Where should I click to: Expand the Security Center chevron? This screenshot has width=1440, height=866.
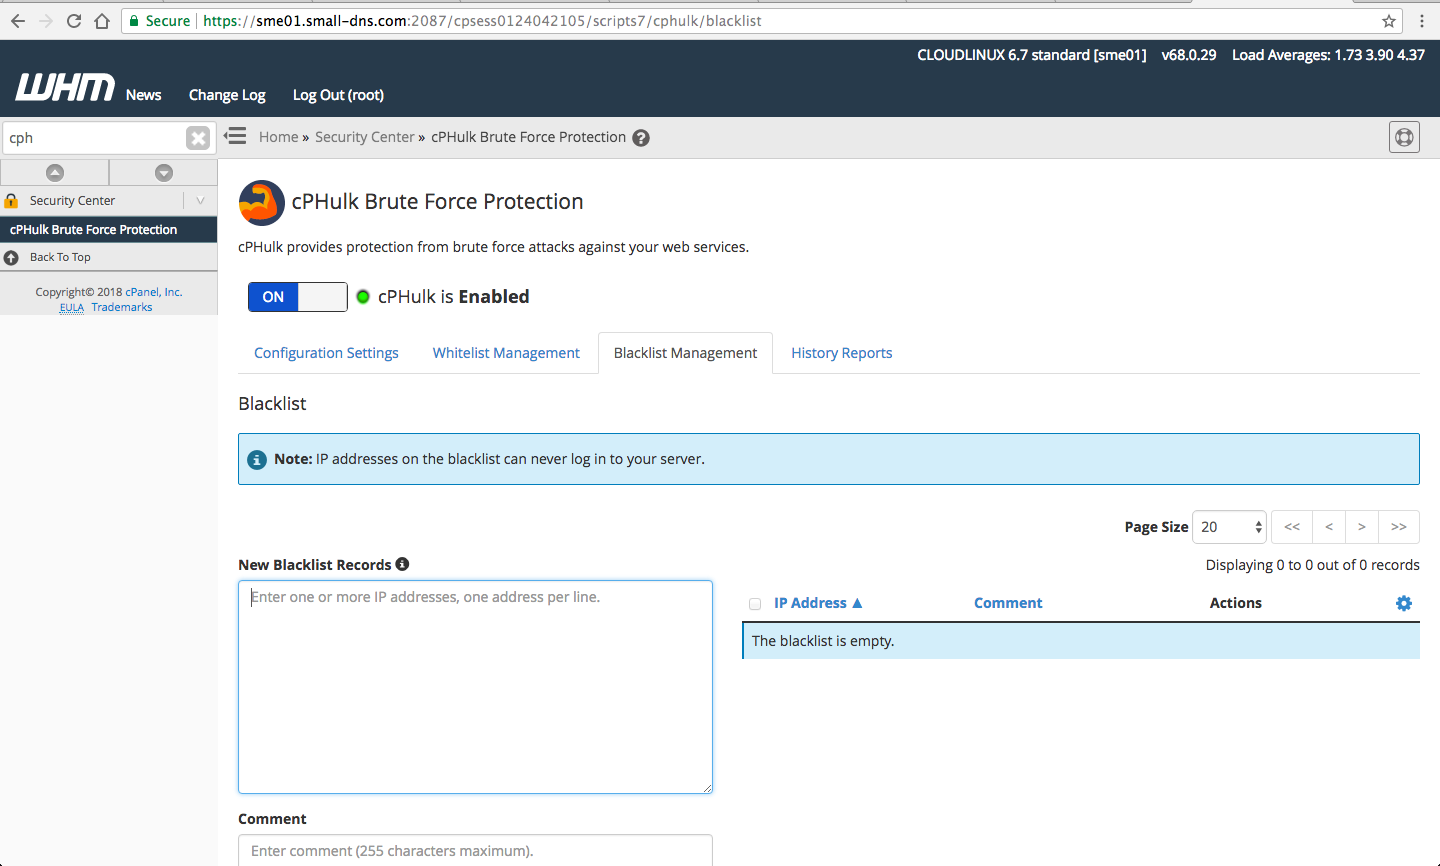pyautogui.click(x=200, y=201)
